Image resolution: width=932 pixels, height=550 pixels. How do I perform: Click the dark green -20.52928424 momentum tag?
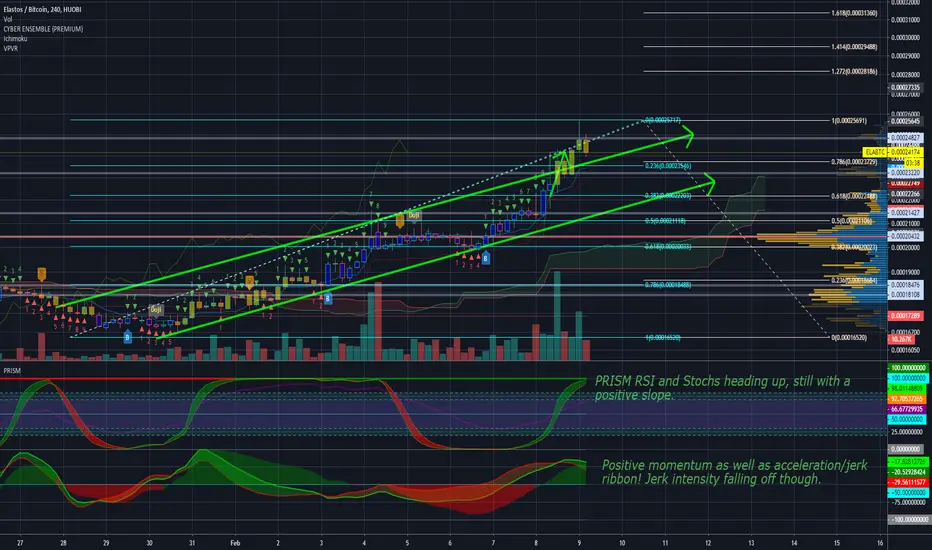907,472
